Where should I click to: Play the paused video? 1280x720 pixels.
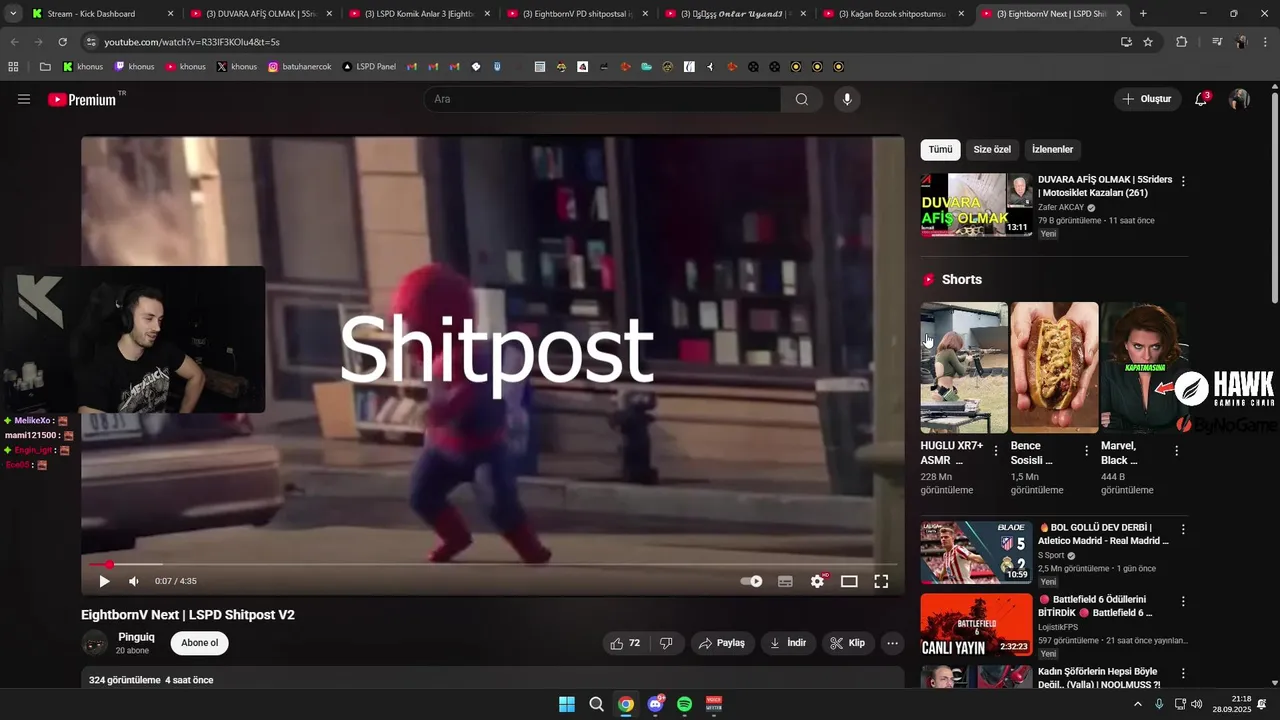[x=104, y=581]
